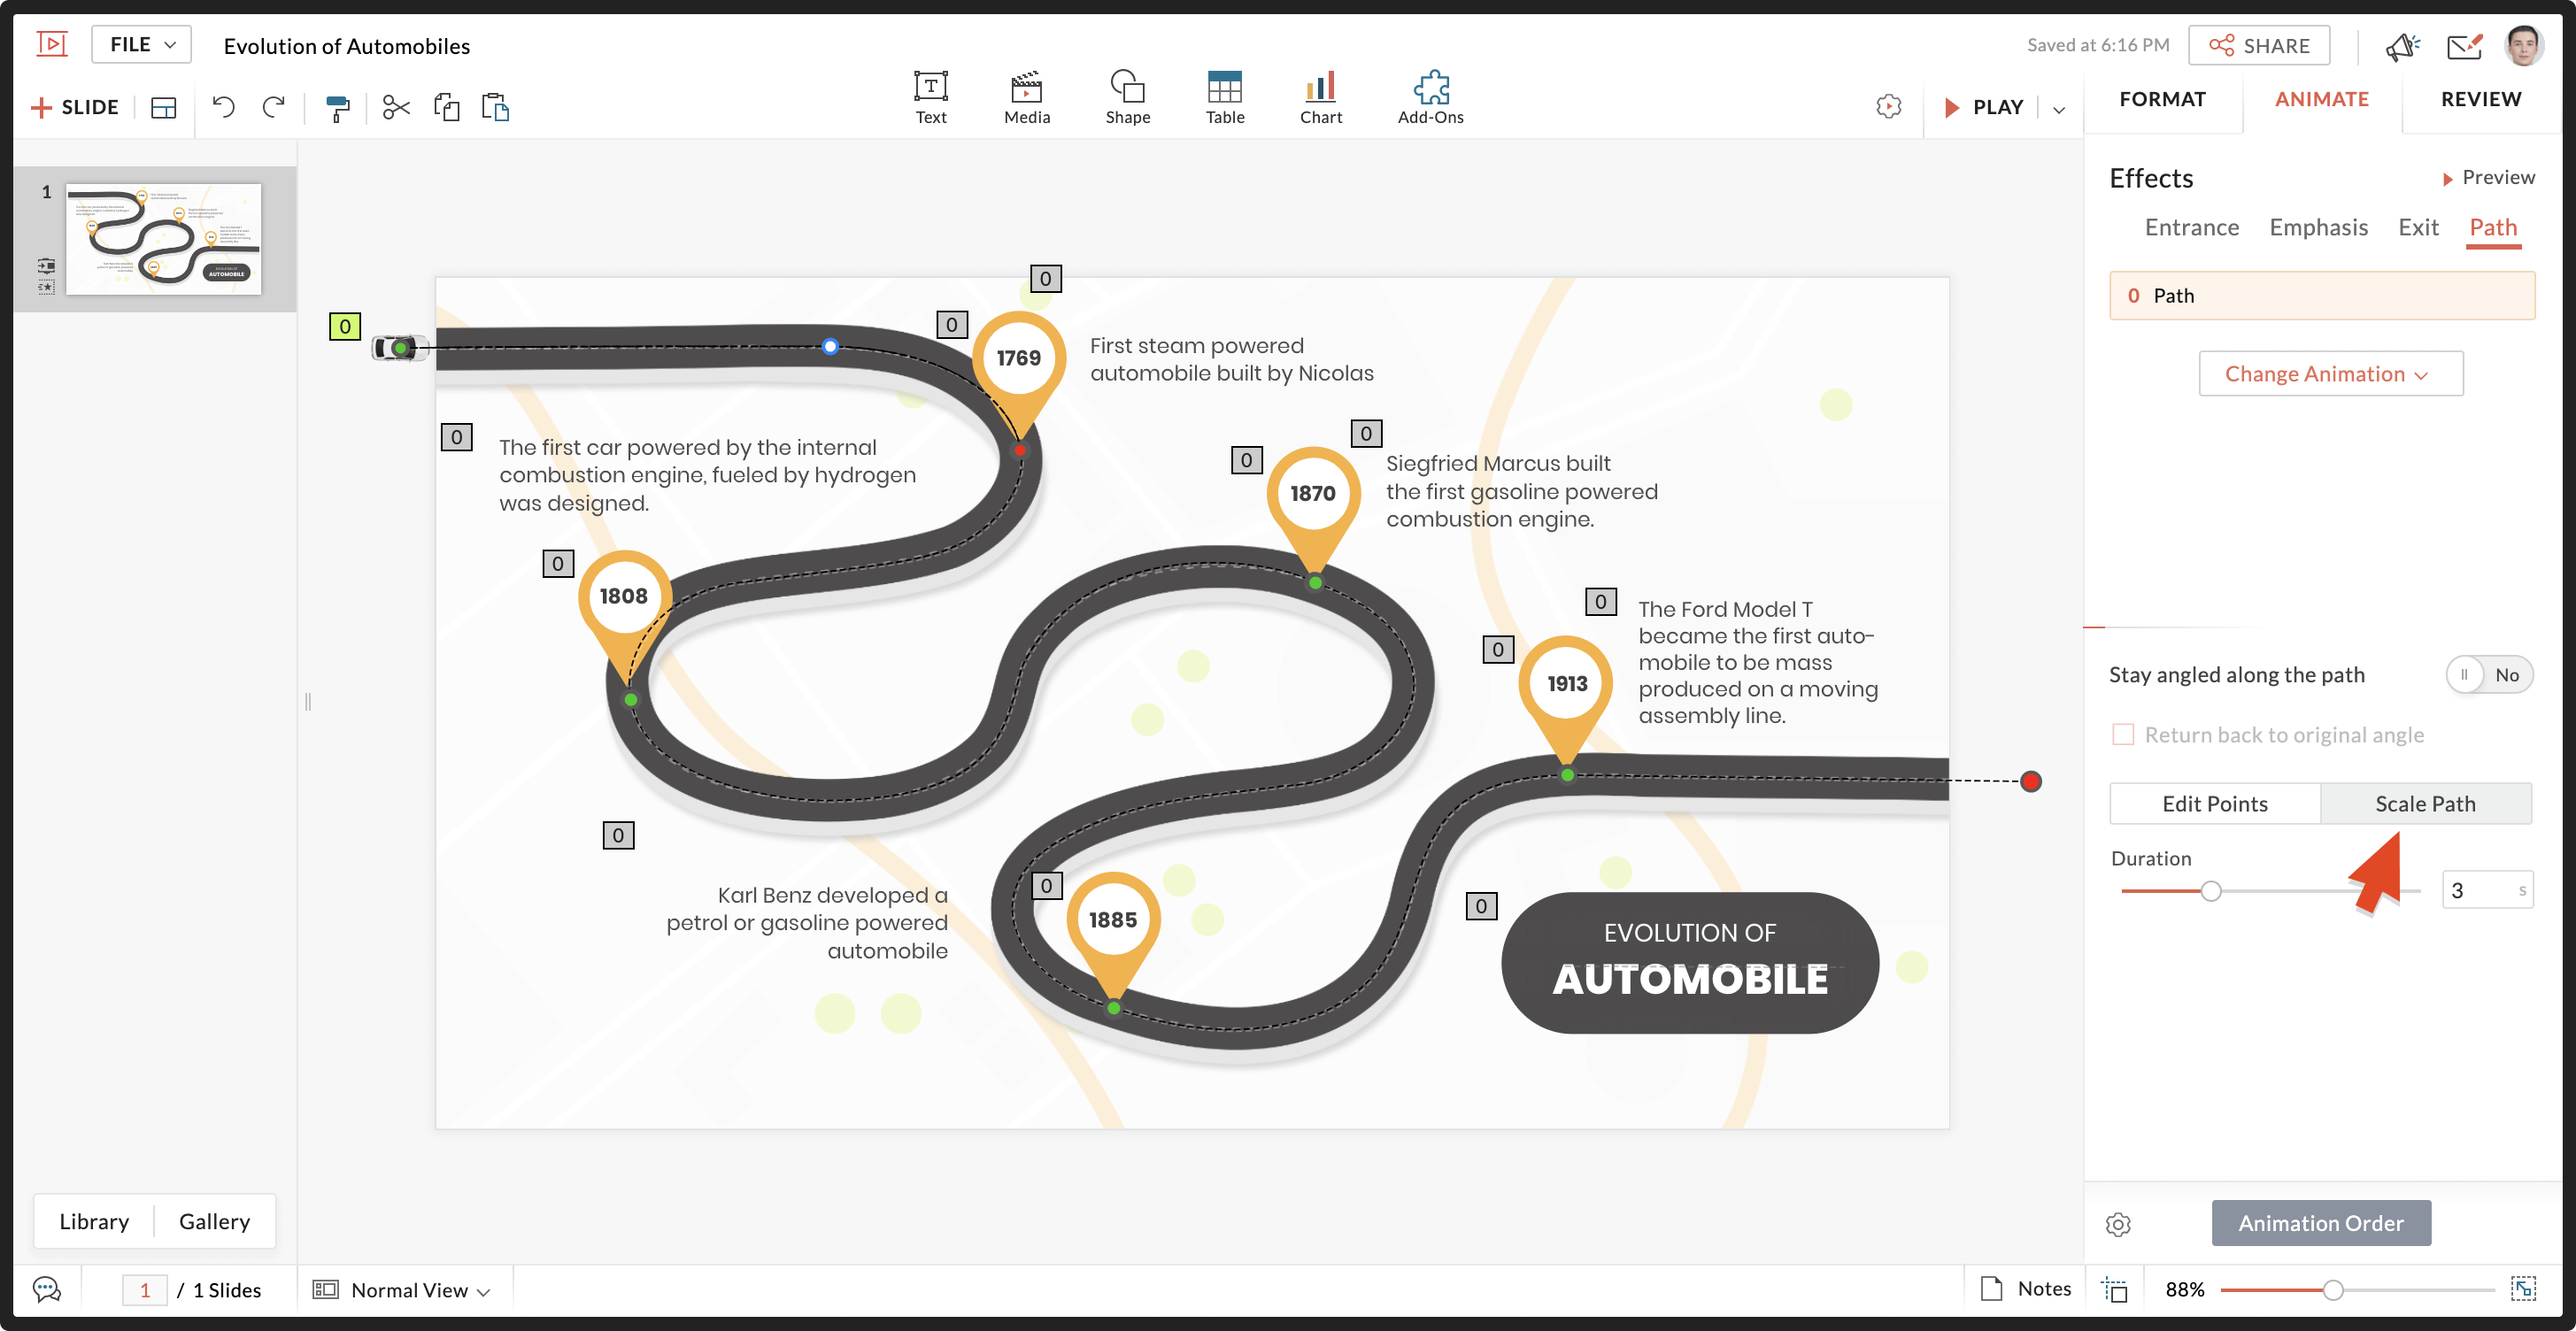This screenshot has width=2576, height=1331.
Task: Switch to the FORMAT tab
Action: pos(2162,99)
